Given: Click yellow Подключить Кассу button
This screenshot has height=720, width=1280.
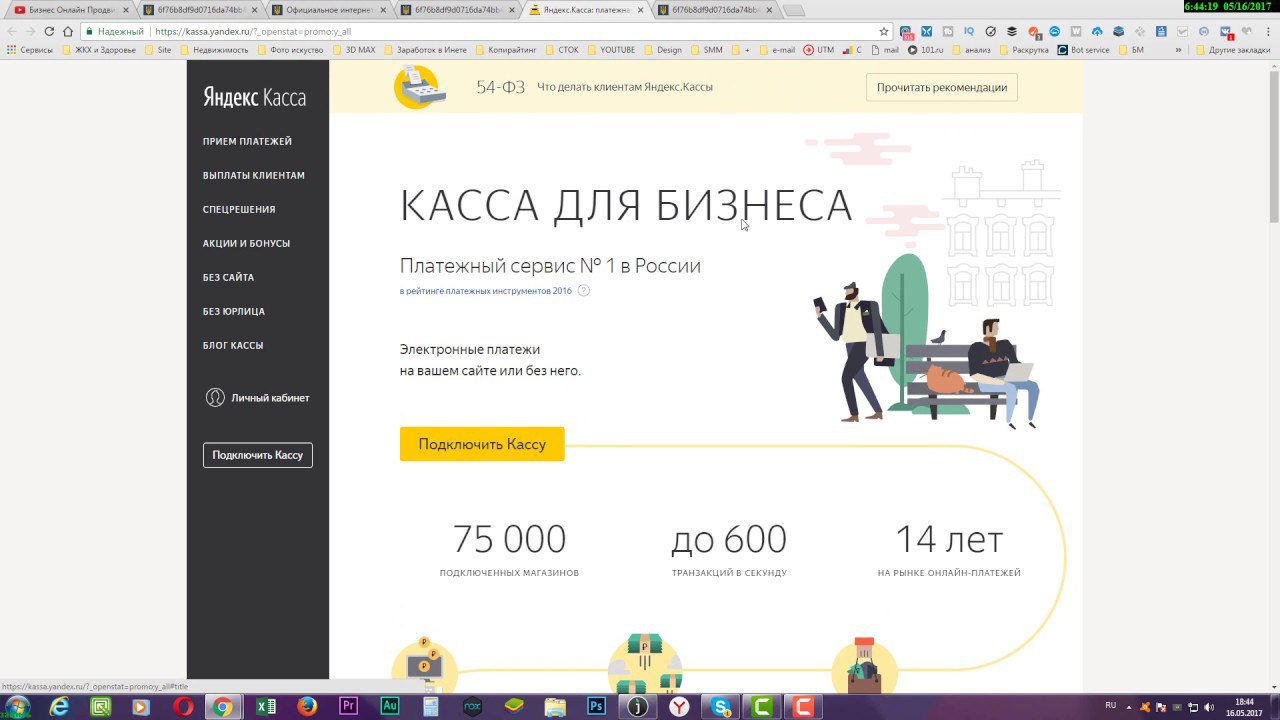Looking at the screenshot, I should (482, 444).
